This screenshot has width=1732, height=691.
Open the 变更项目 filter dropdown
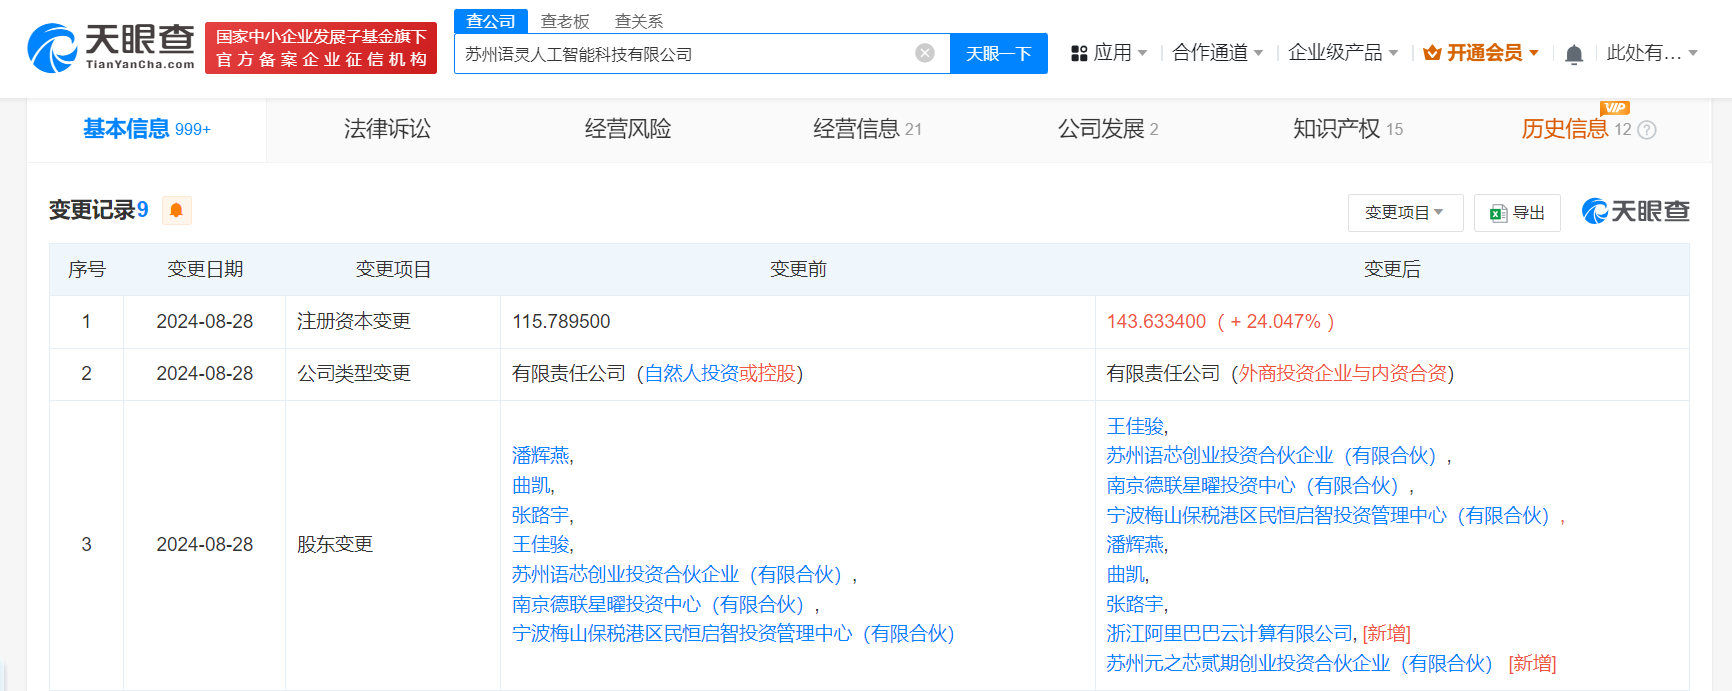(1405, 213)
